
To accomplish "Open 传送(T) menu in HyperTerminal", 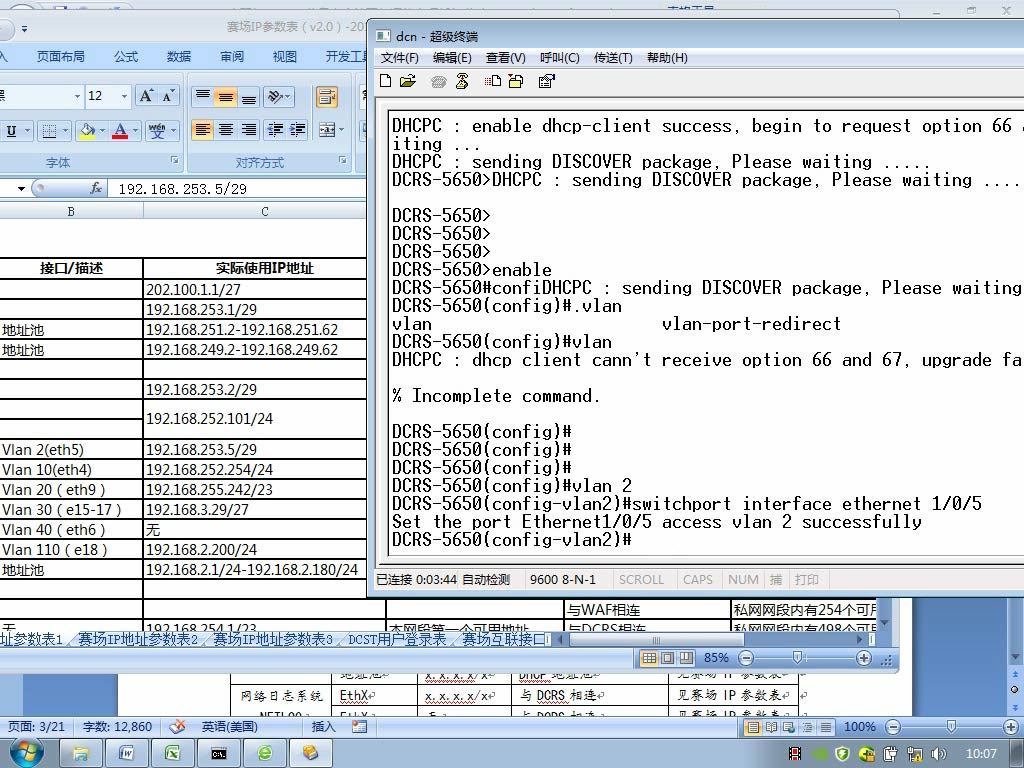I will (x=613, y=57).
